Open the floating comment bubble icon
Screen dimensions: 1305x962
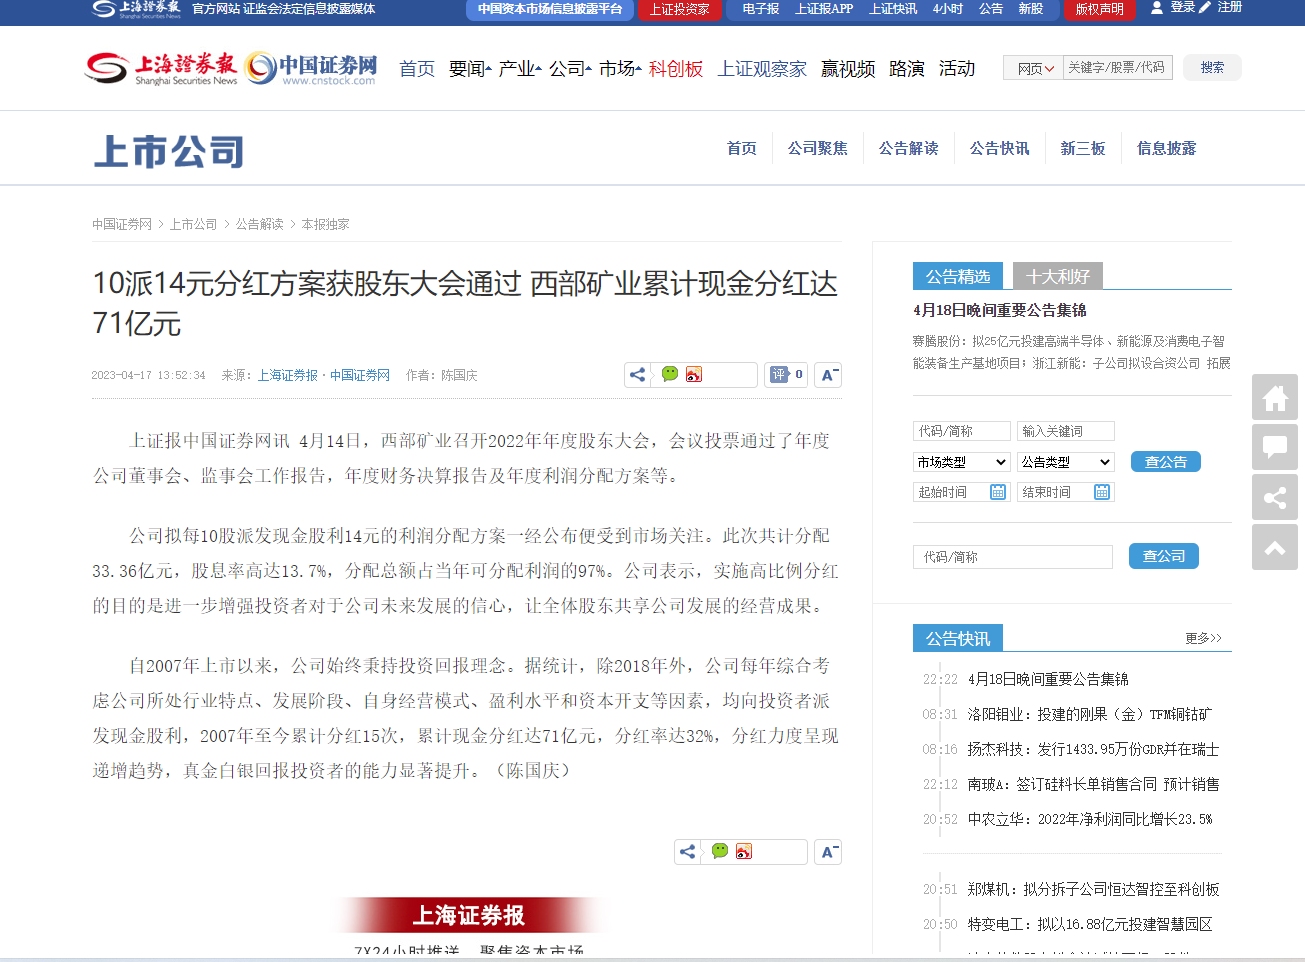[x=1275, y=447]
